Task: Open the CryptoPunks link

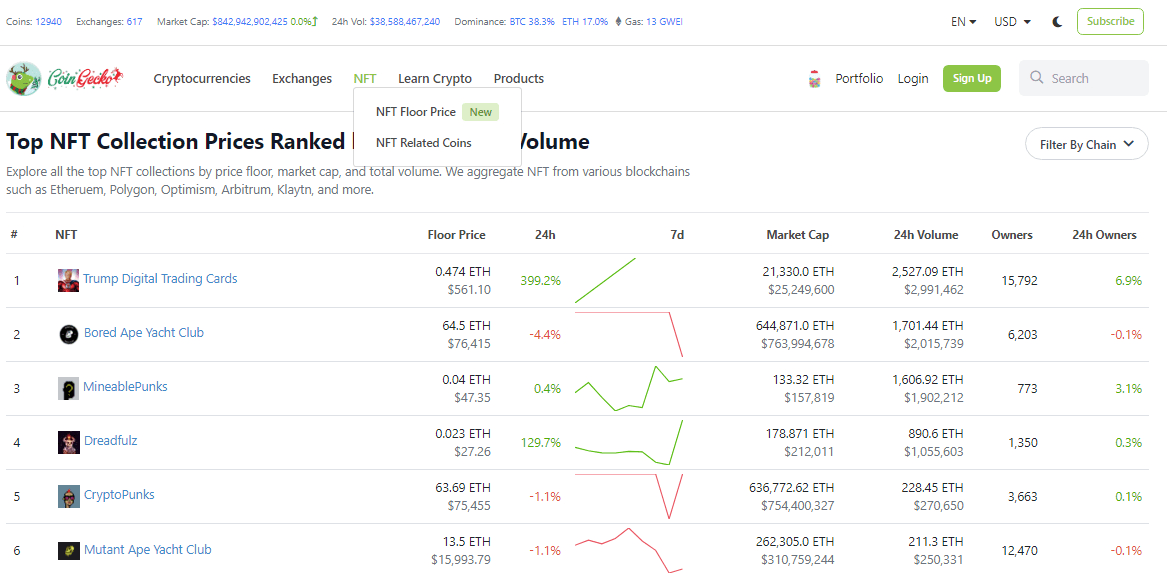Action: (119, 494)
